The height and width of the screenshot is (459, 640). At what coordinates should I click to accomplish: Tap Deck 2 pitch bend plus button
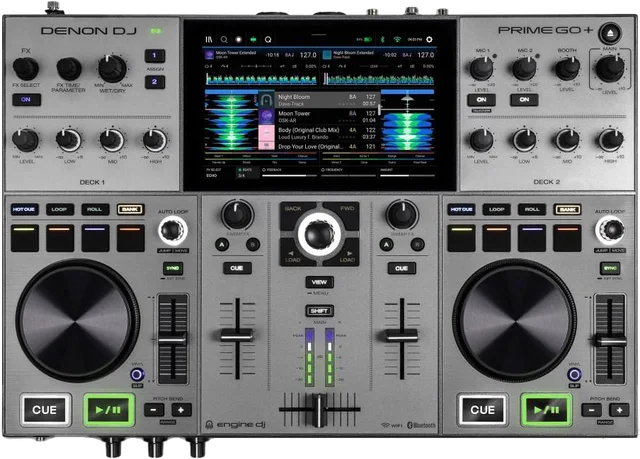619,410
